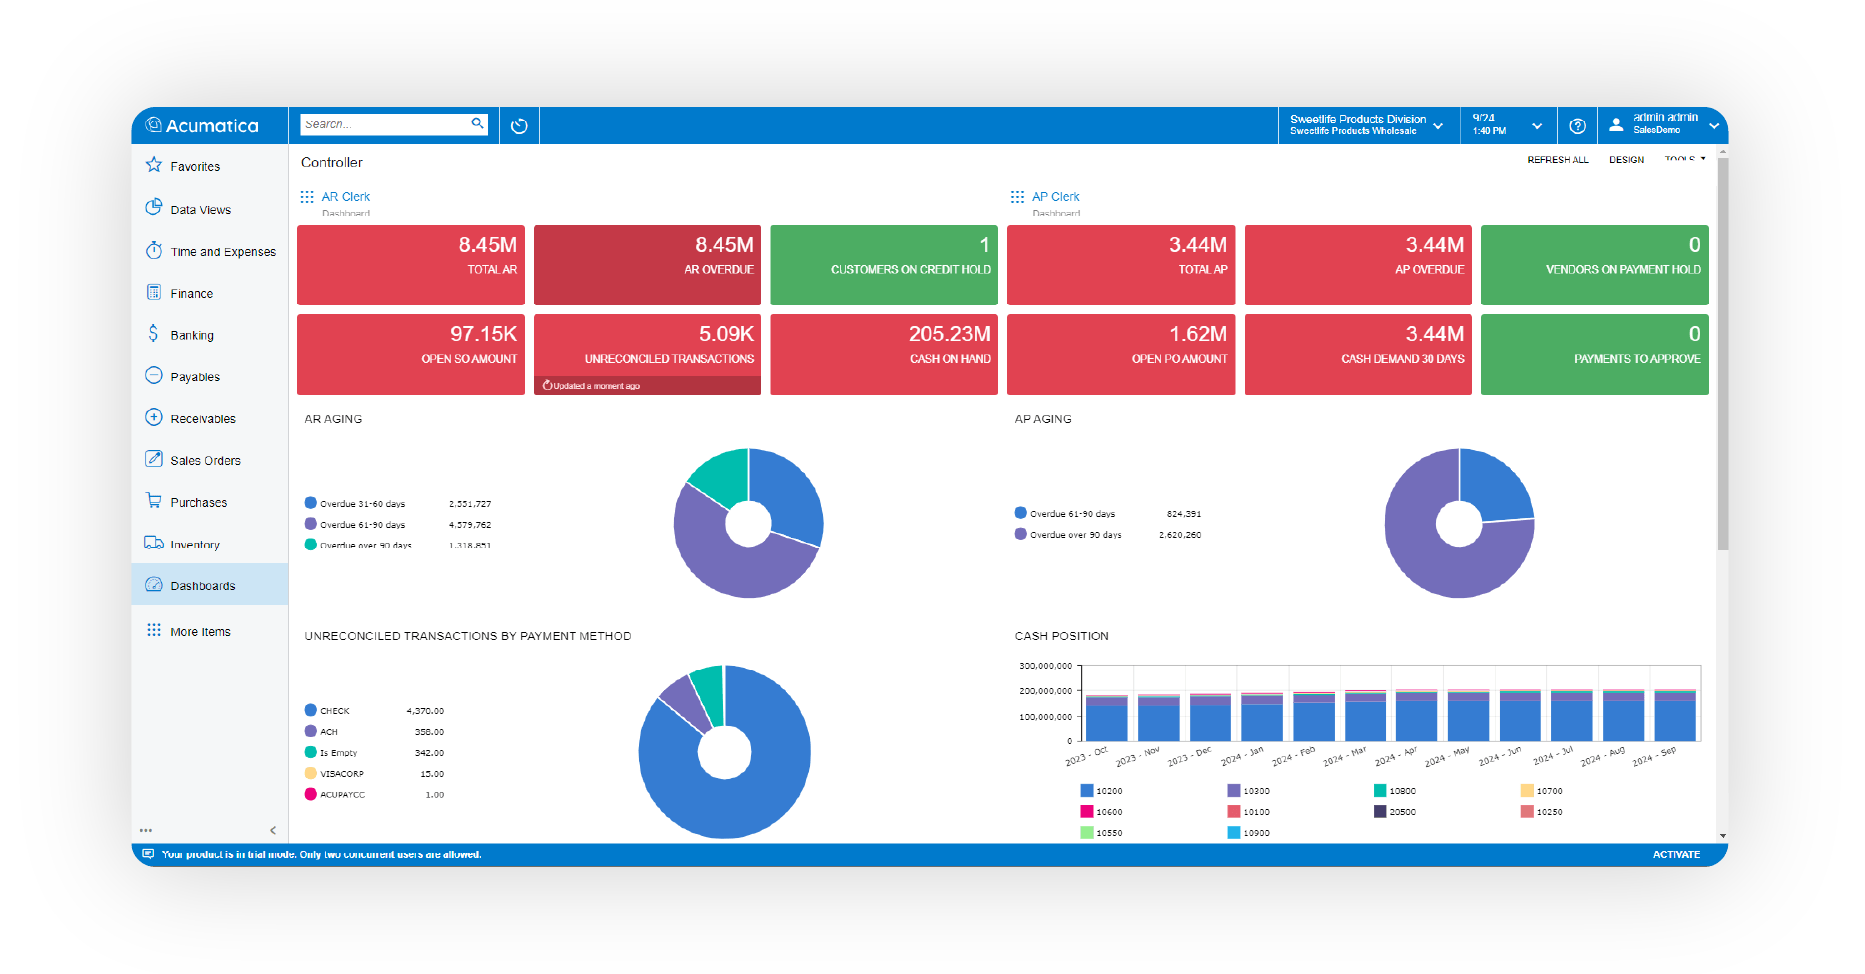Click the 10200 account legend swatch

(1087, 790)
